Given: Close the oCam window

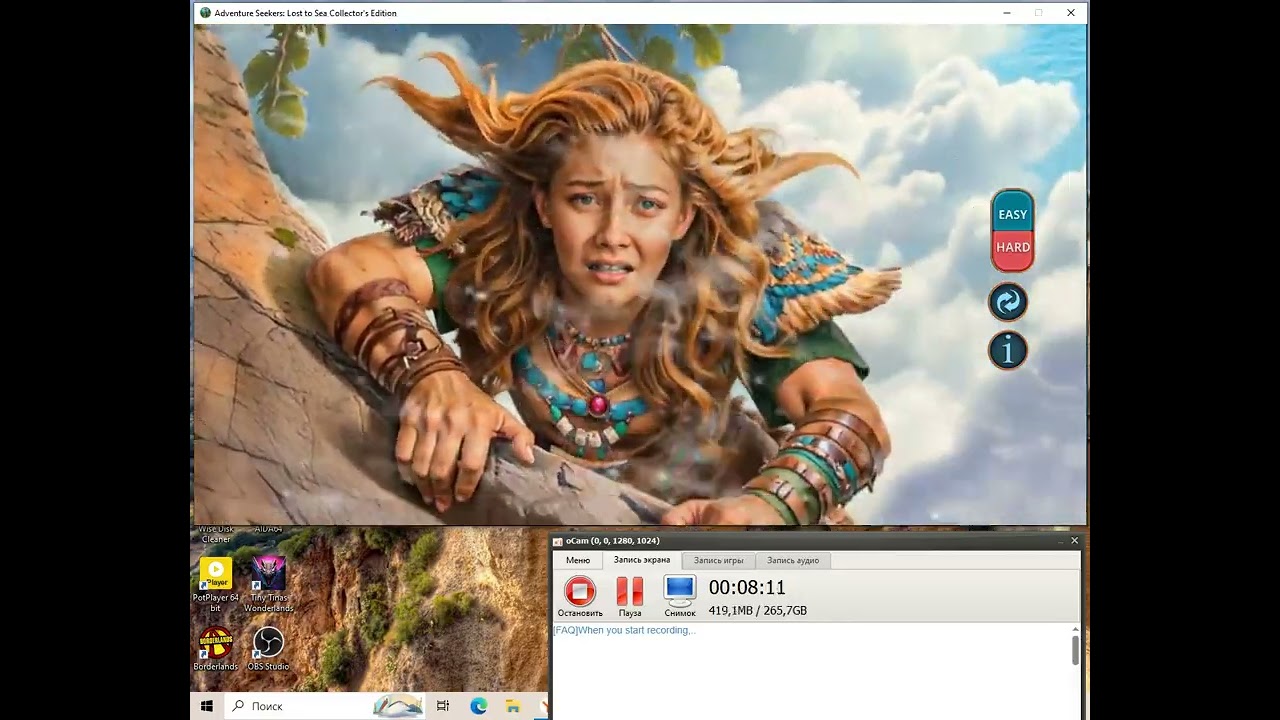Looking at the screenshot, I should [x=1075, y=541].
